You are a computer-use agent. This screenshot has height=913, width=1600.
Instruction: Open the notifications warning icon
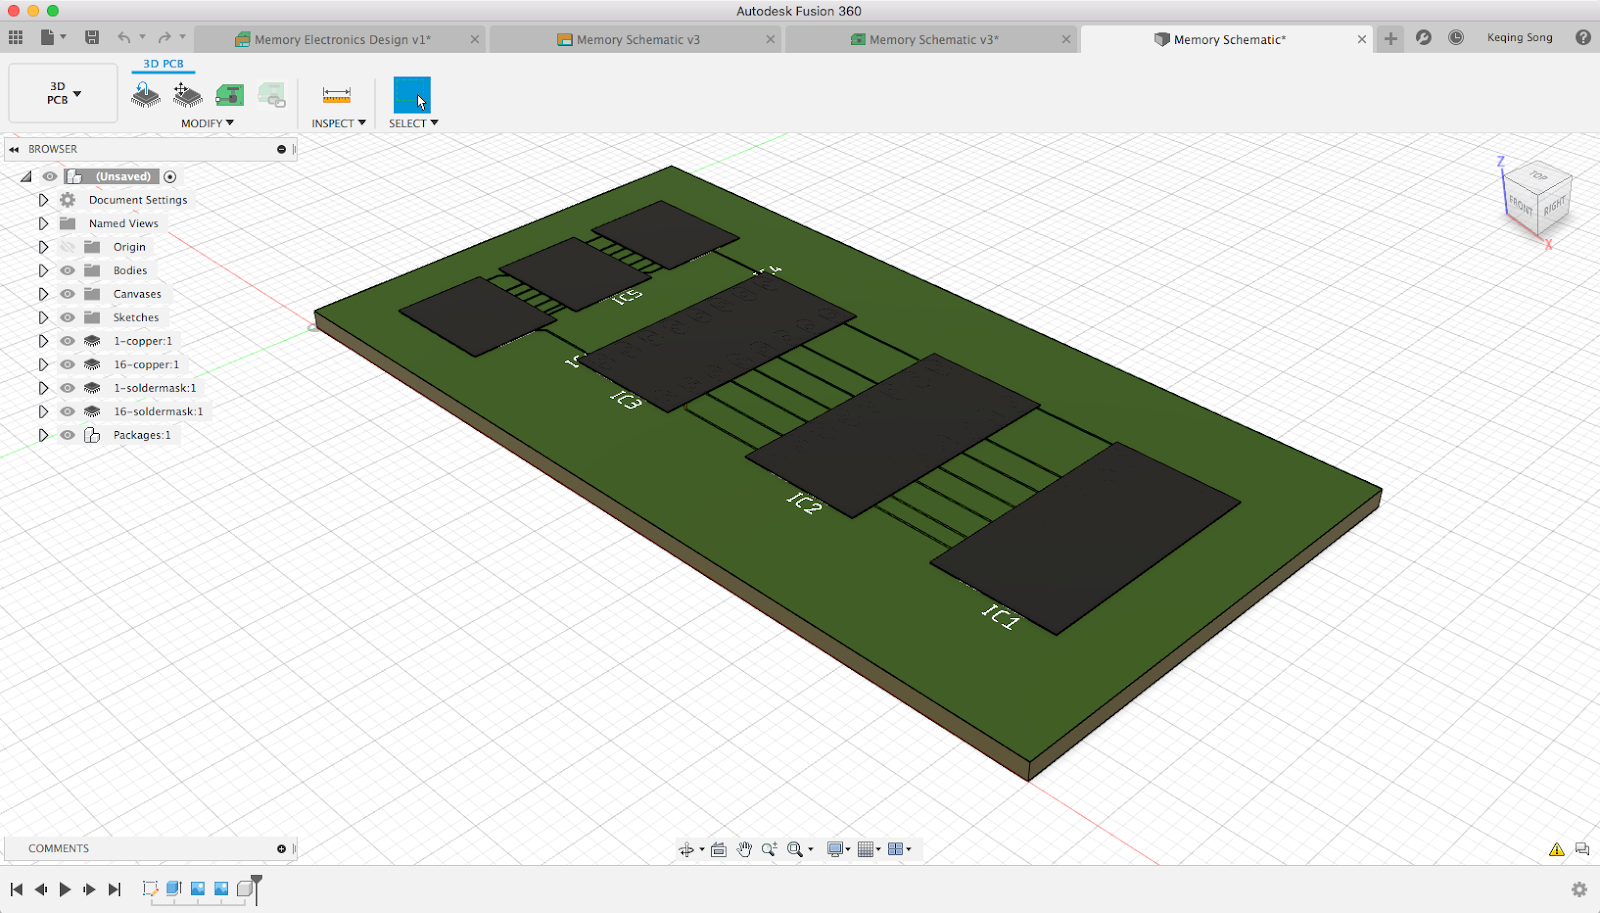click(1556, 849)
